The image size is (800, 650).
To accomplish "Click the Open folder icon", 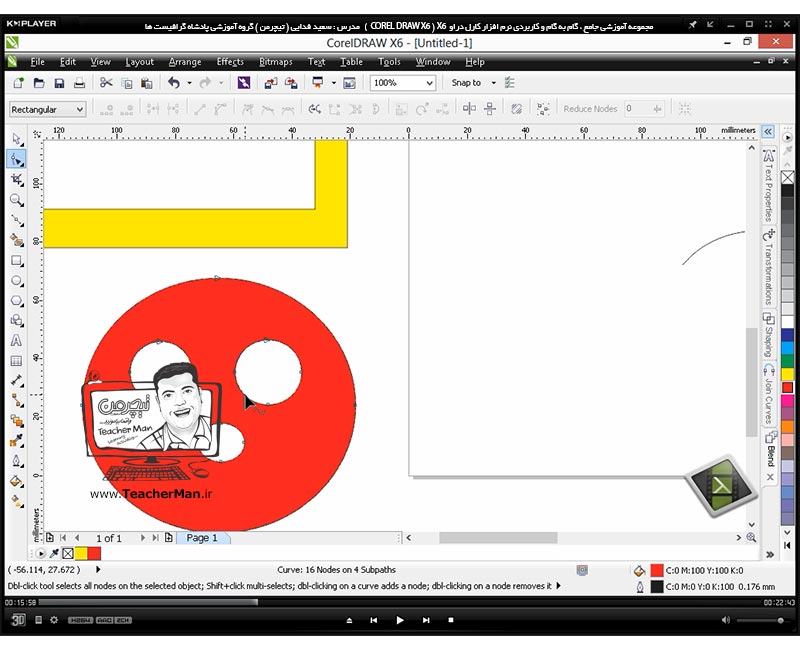I will pyautogui.click(x=39, y=83).
